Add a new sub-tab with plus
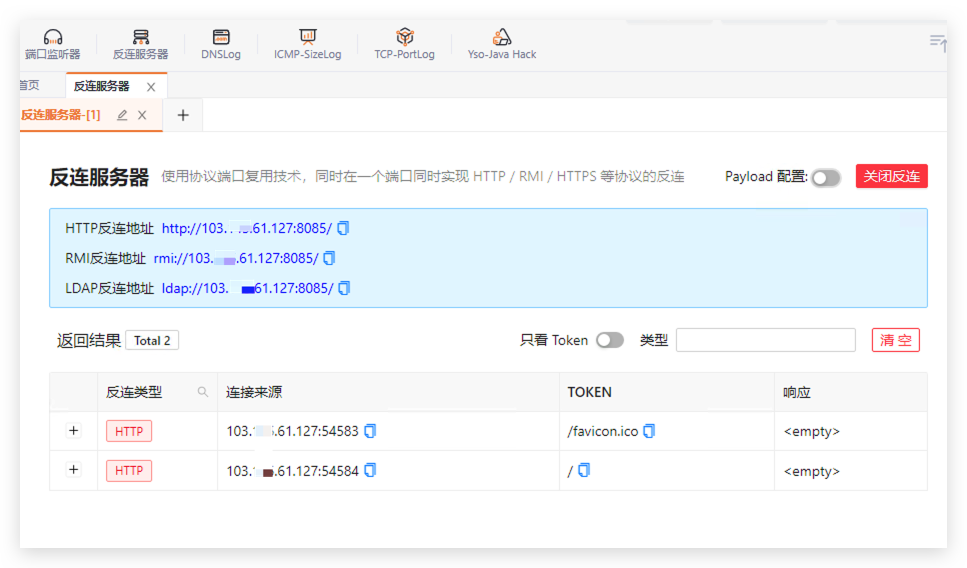This screenshot has width=967, height=568. point(183,116)
